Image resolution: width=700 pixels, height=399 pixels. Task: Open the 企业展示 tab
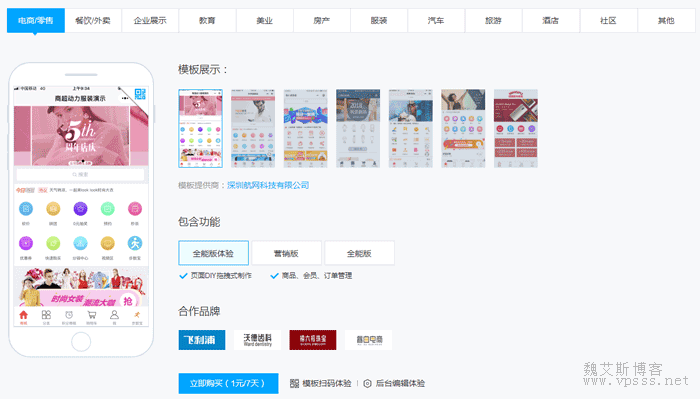tap(150, 21)
